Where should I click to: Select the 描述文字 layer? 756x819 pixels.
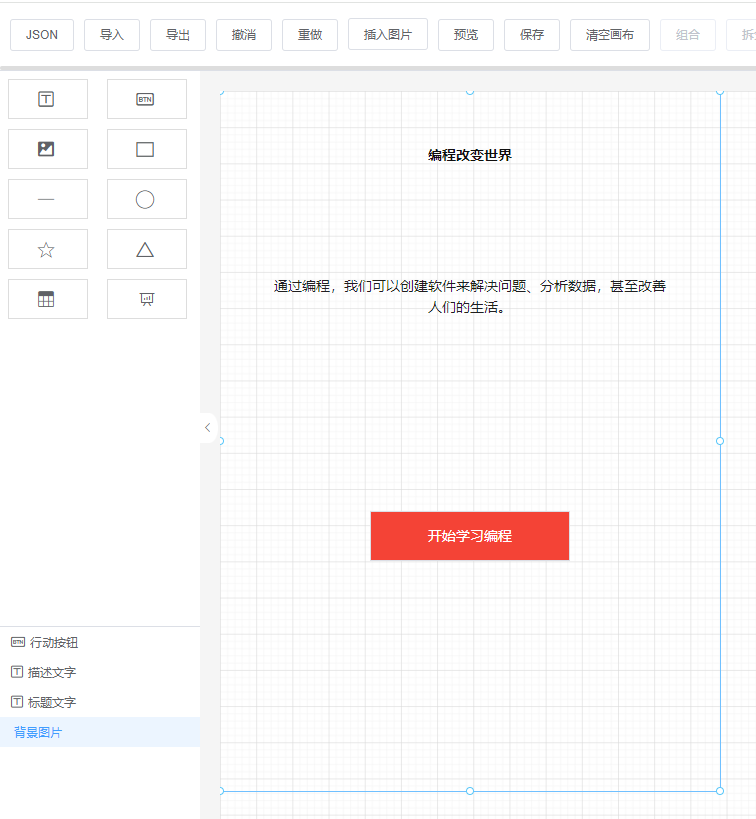pyautogui.click(x=100, y=672)
